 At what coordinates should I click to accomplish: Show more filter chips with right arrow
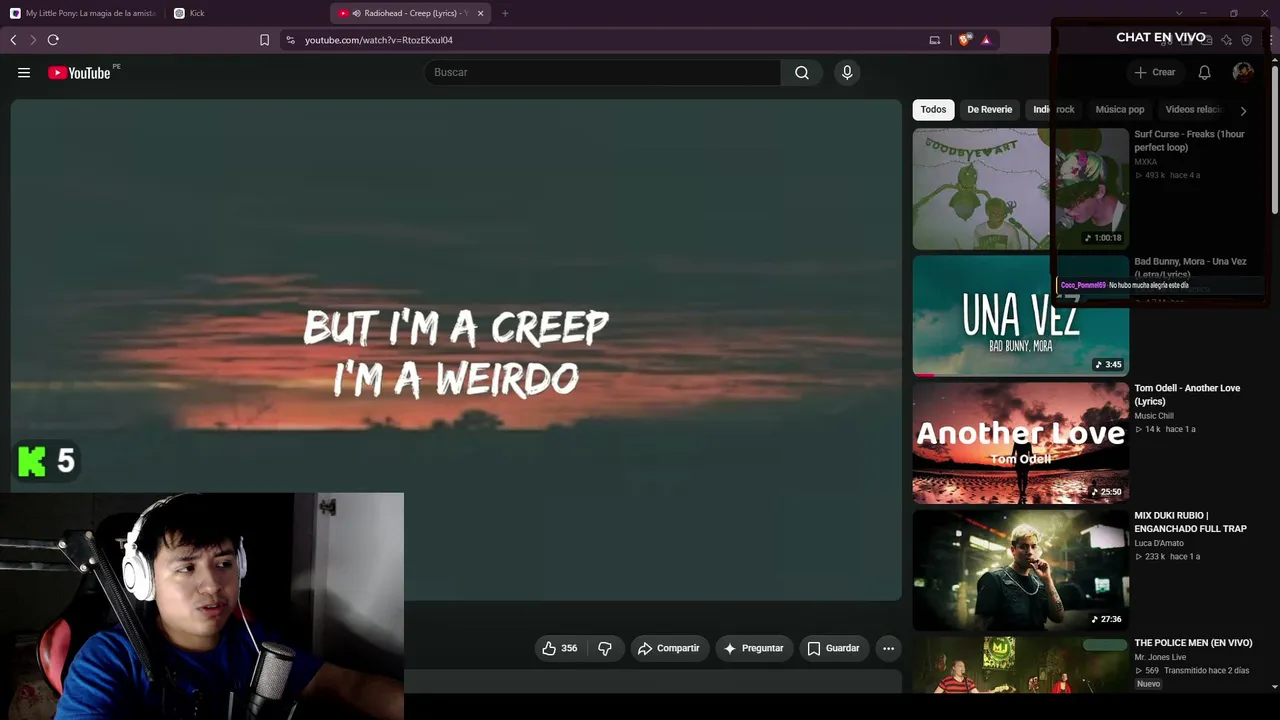click(1243, 110)
